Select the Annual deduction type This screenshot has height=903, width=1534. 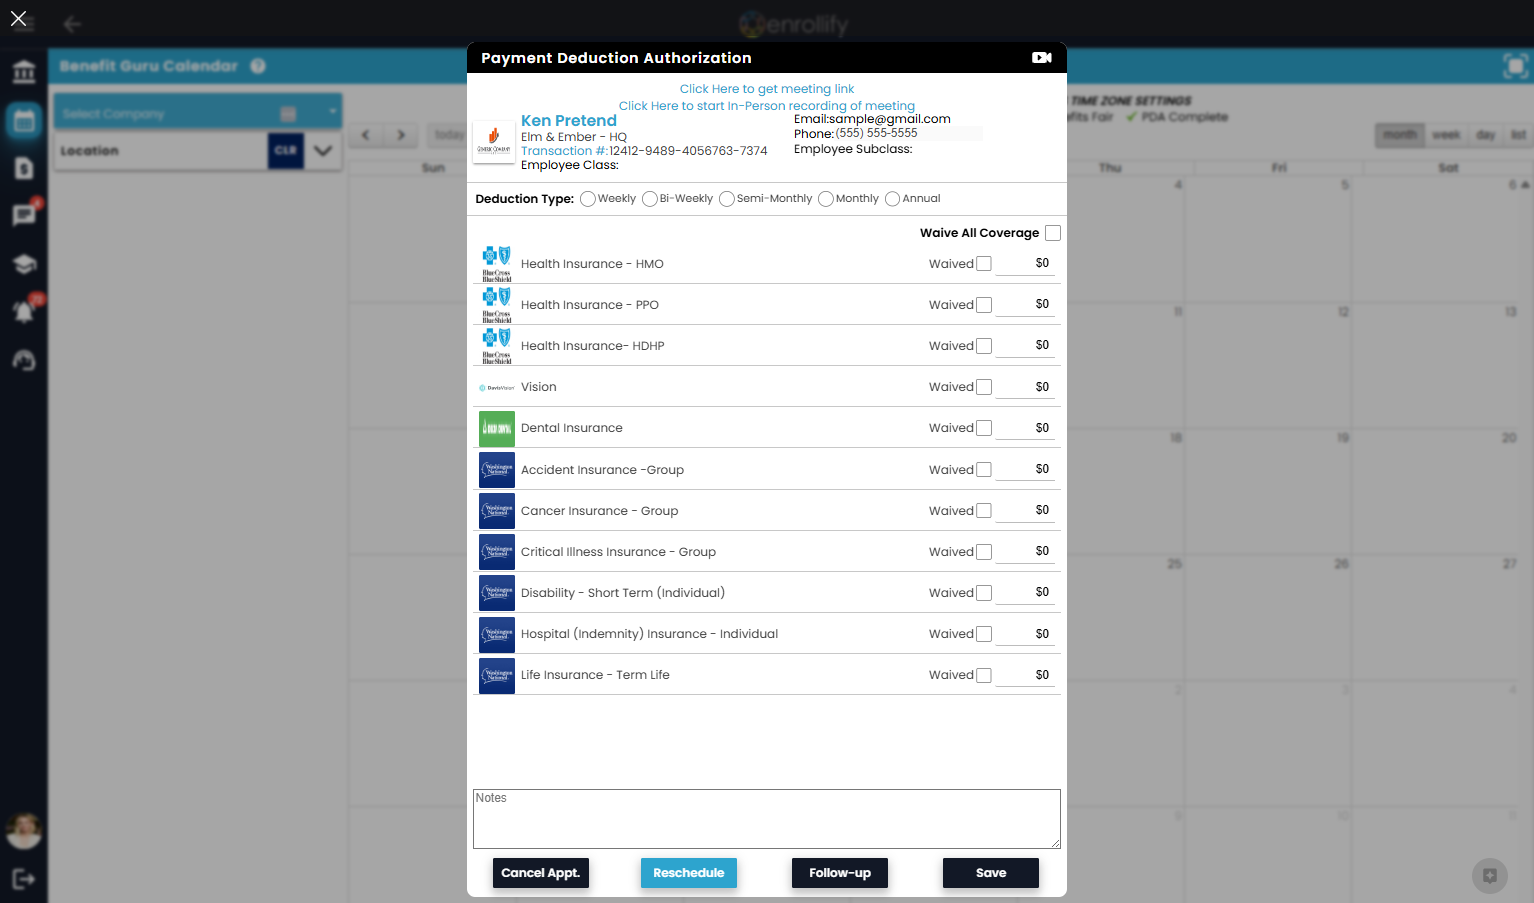893,199
